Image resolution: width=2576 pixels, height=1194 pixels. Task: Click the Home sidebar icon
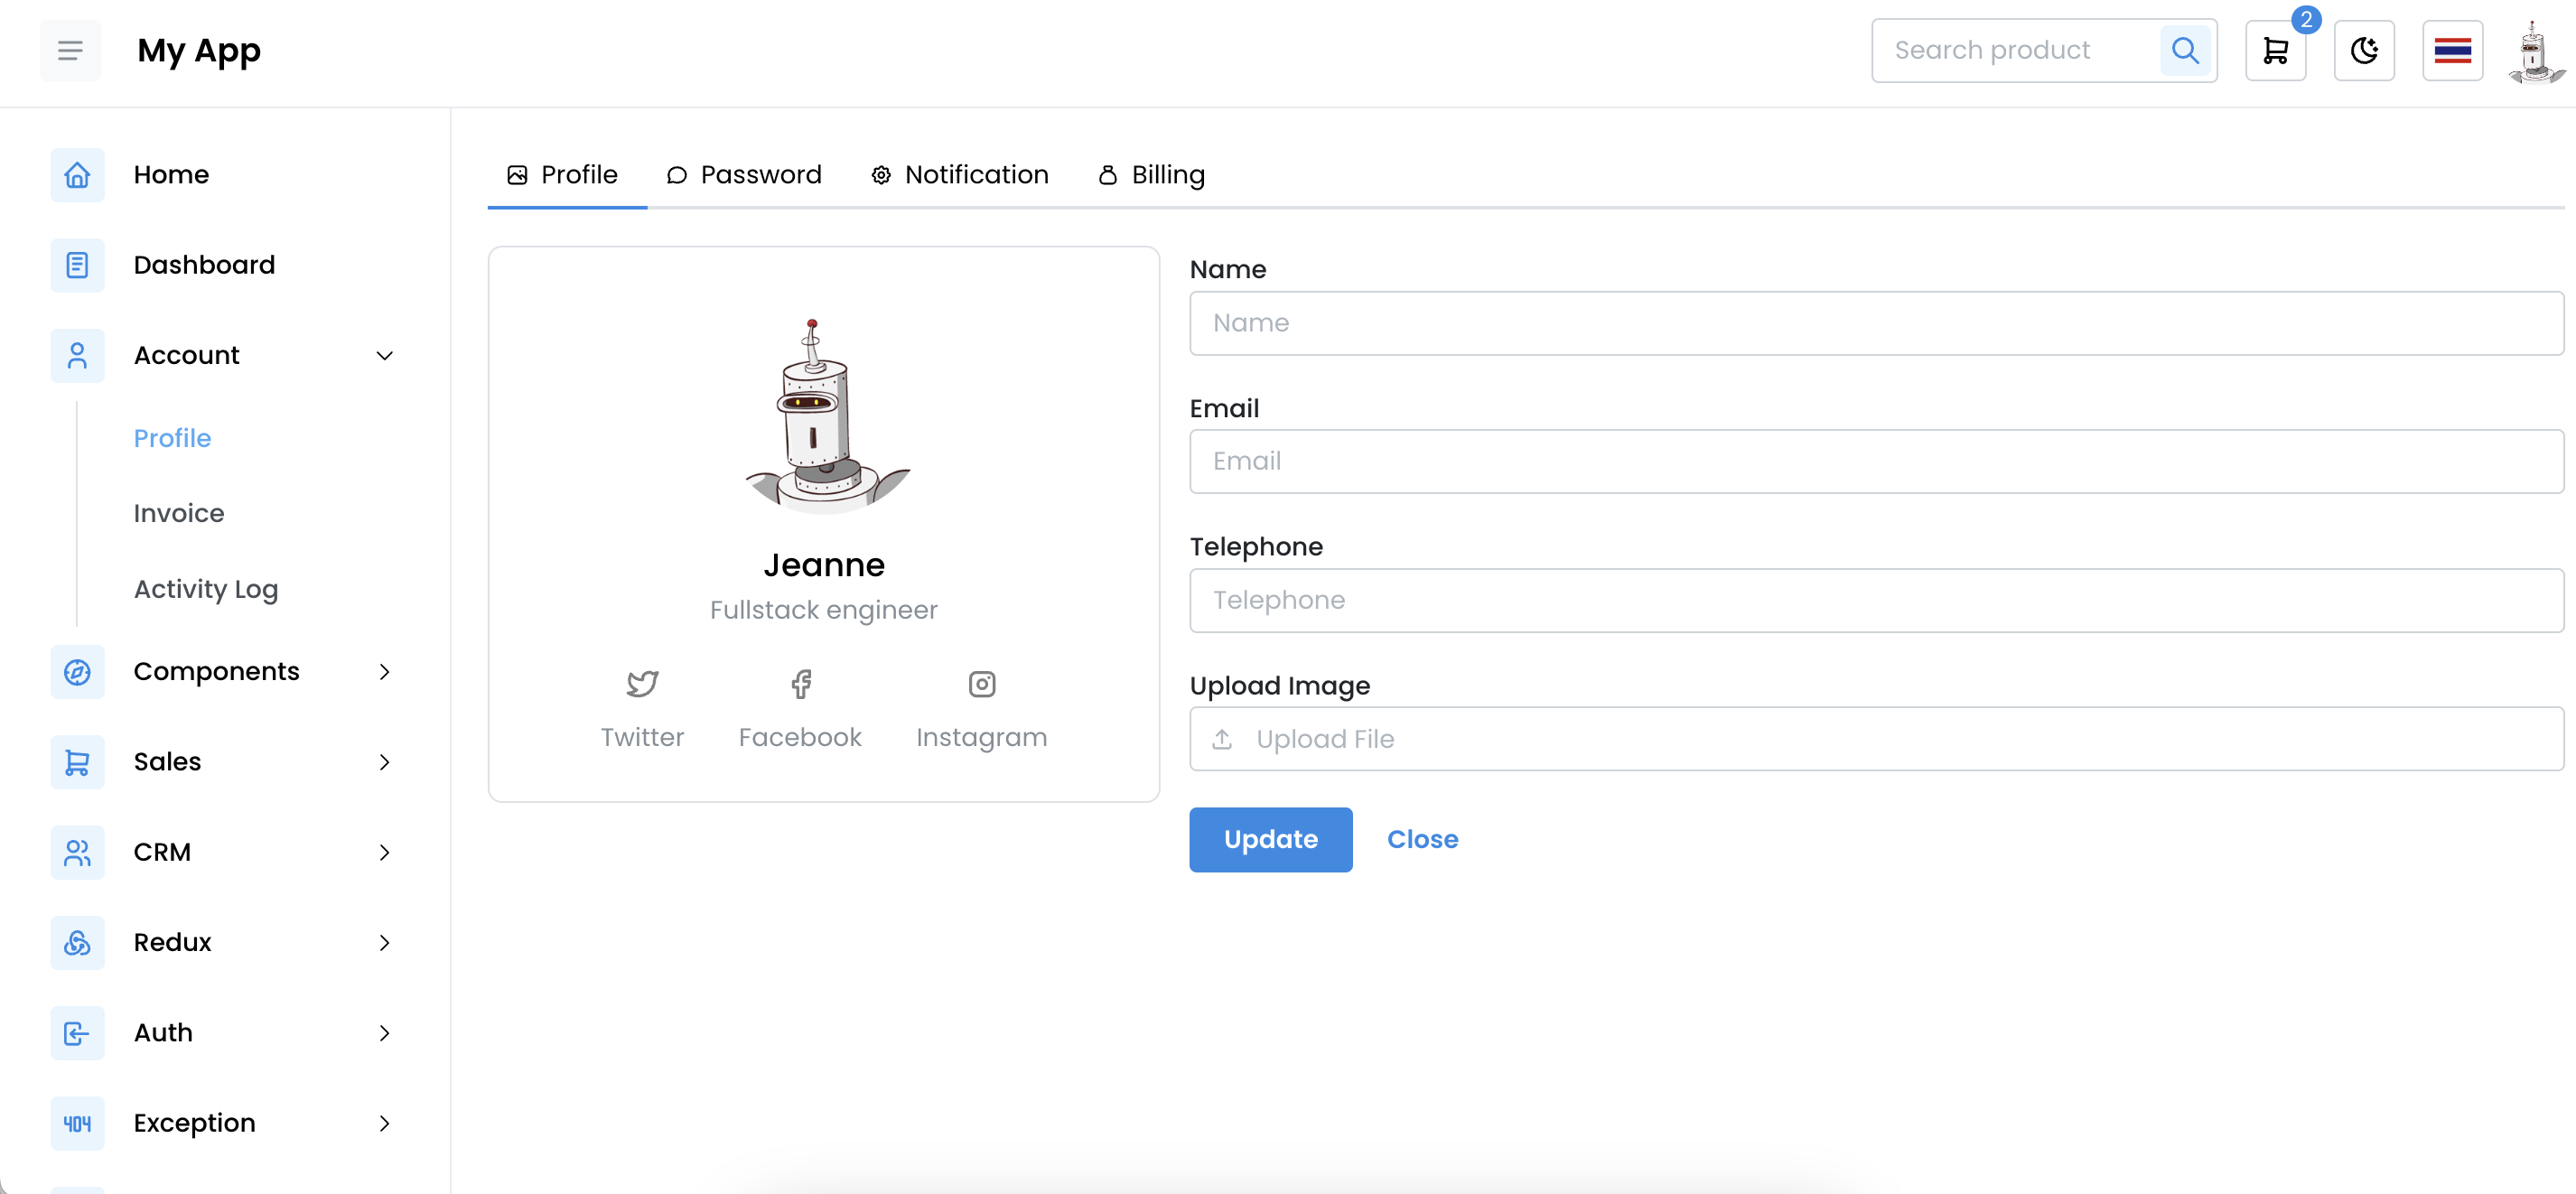(x=77, y=175)
